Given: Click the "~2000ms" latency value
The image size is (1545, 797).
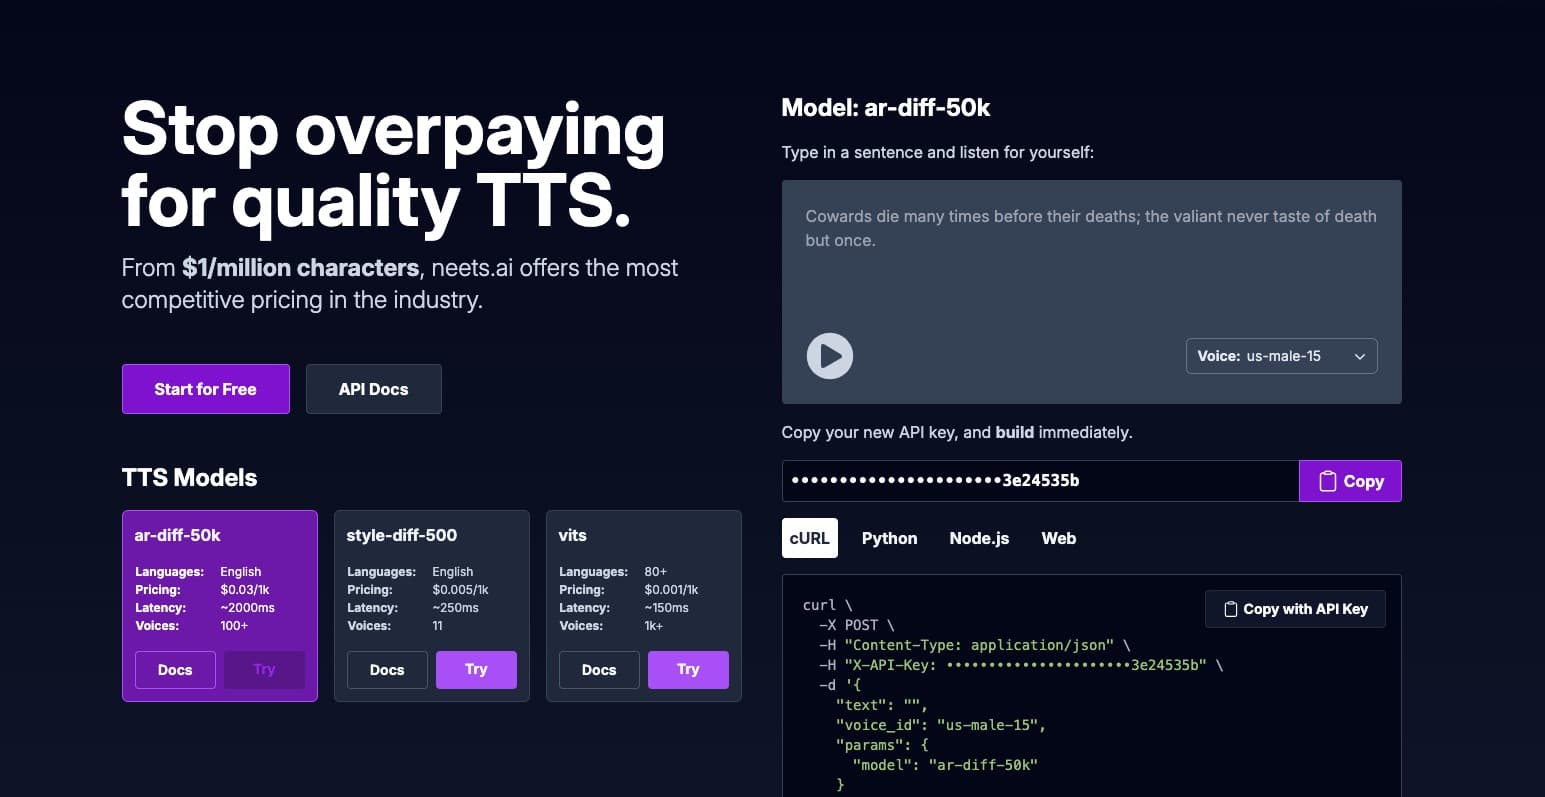Looking at the screenshot, I should [x=247, y=608].
